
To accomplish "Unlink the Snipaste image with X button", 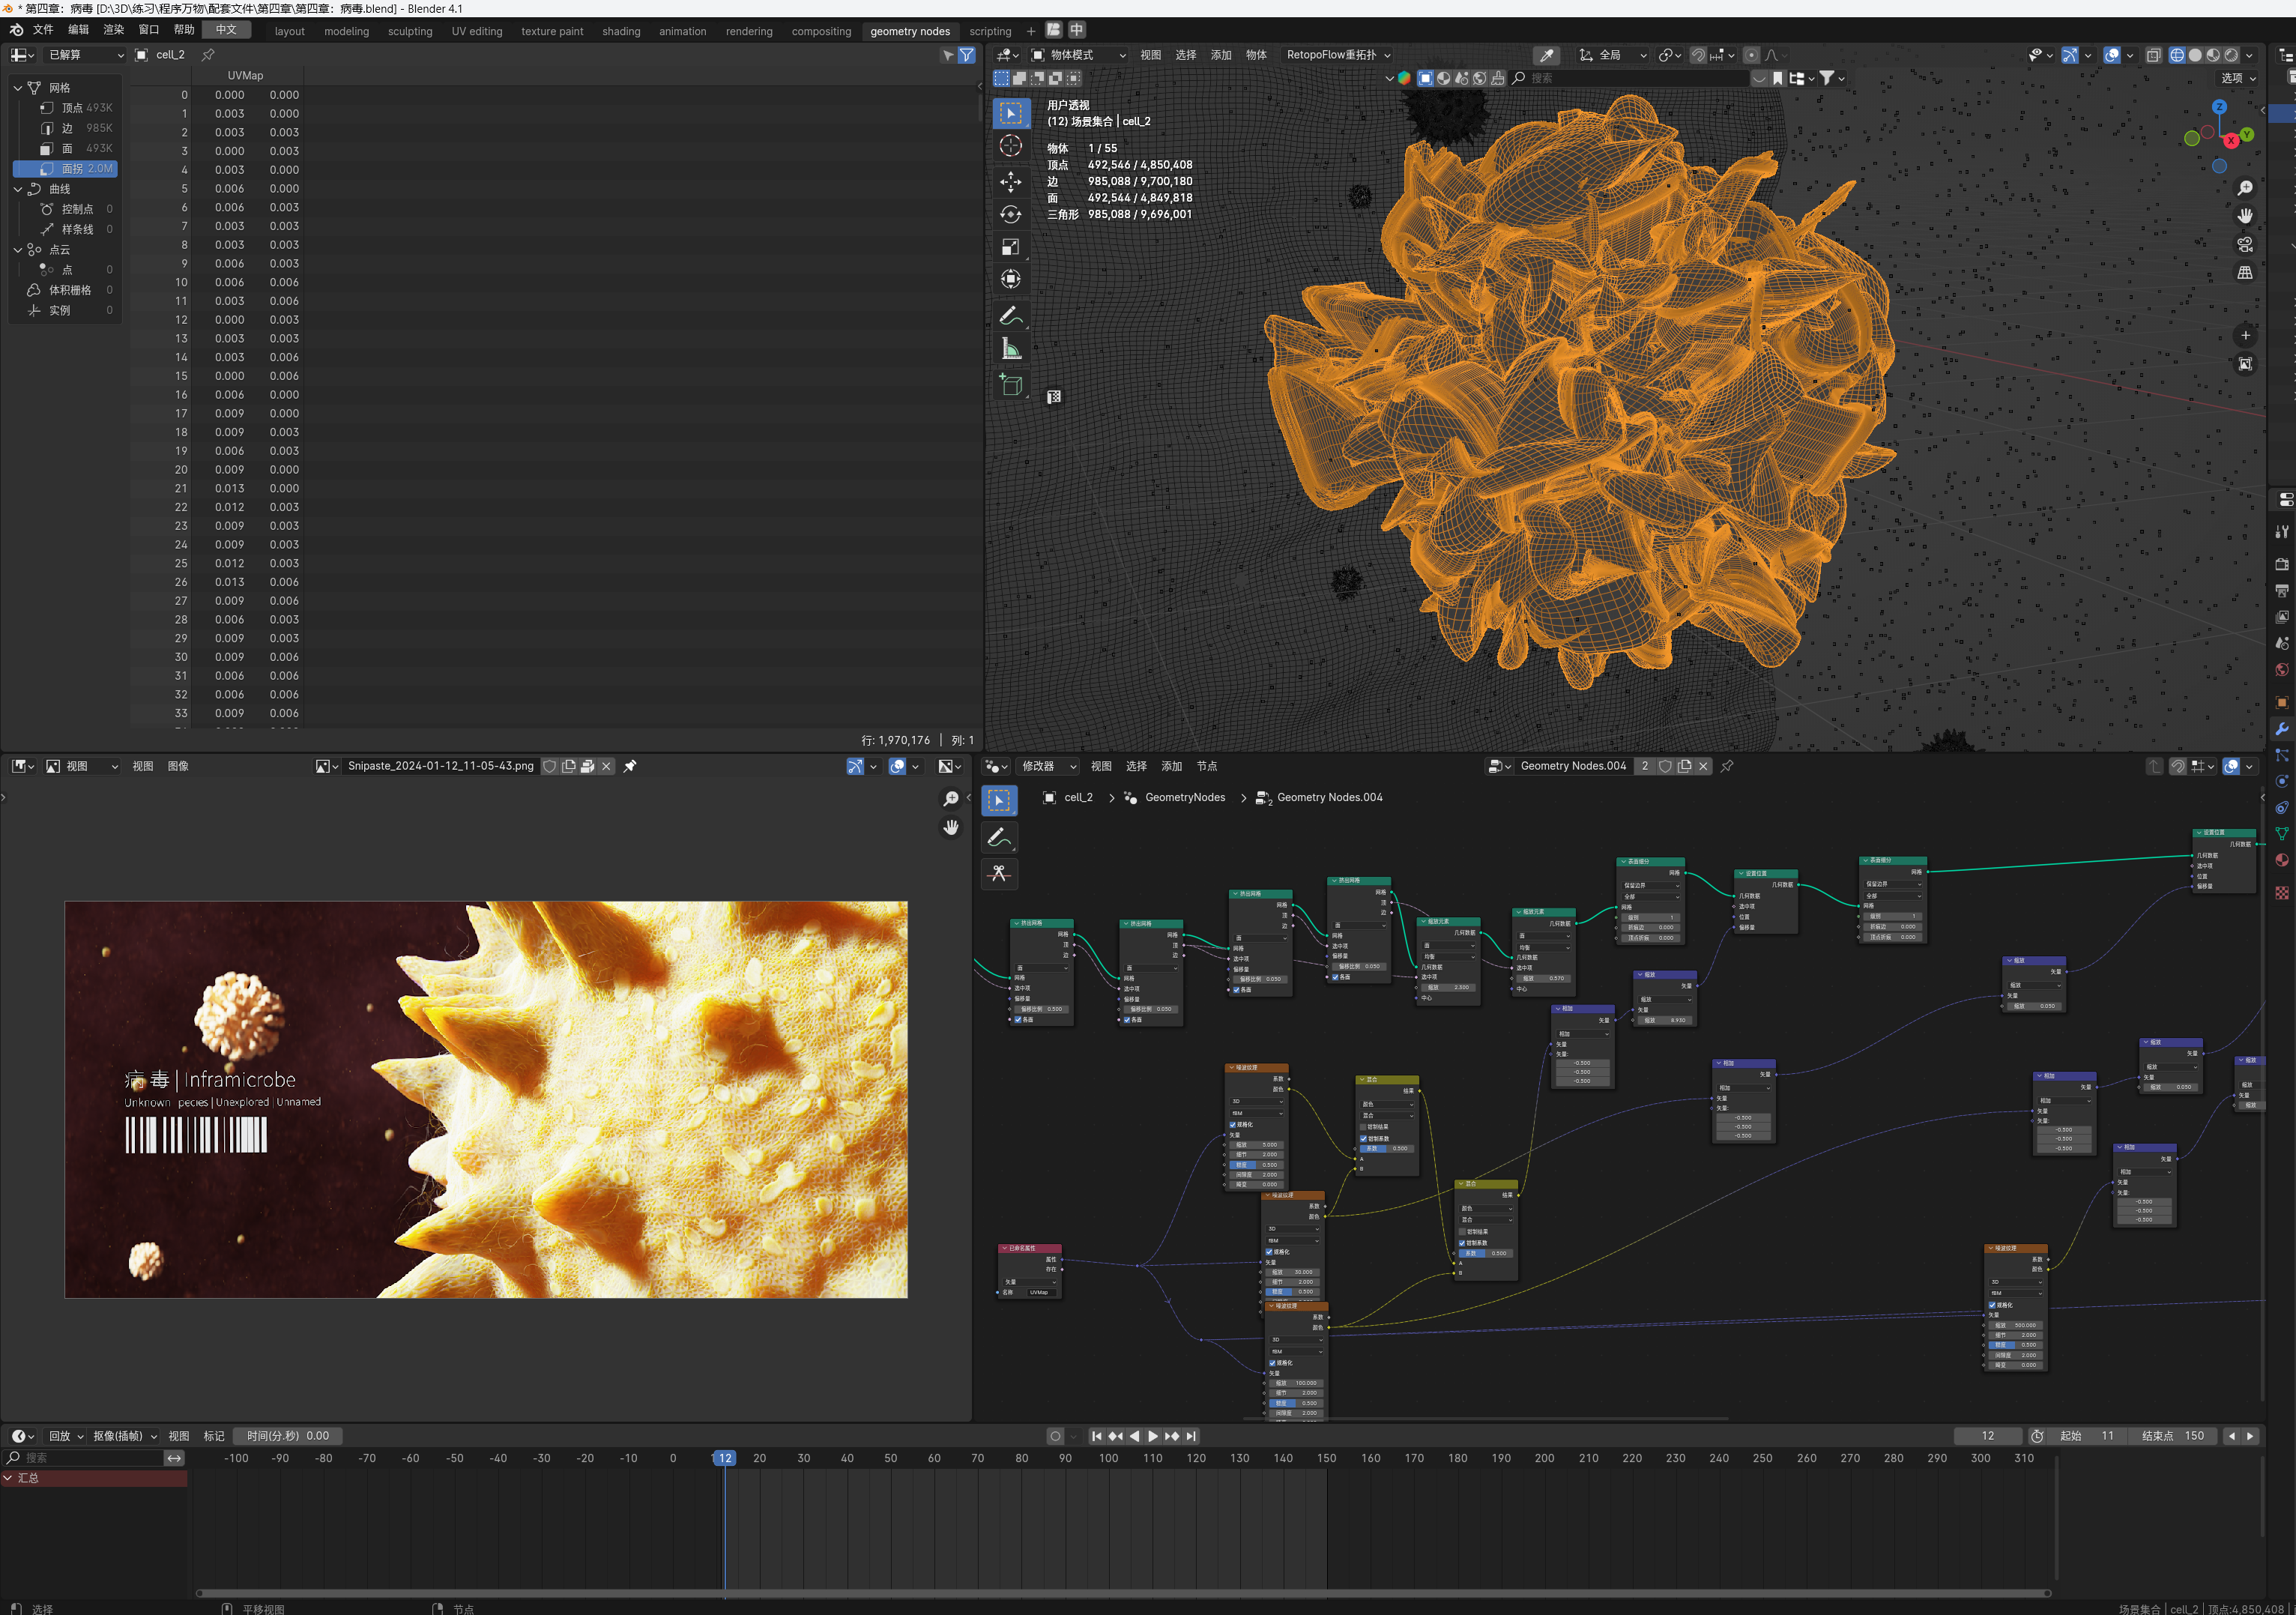I will 606,766.
